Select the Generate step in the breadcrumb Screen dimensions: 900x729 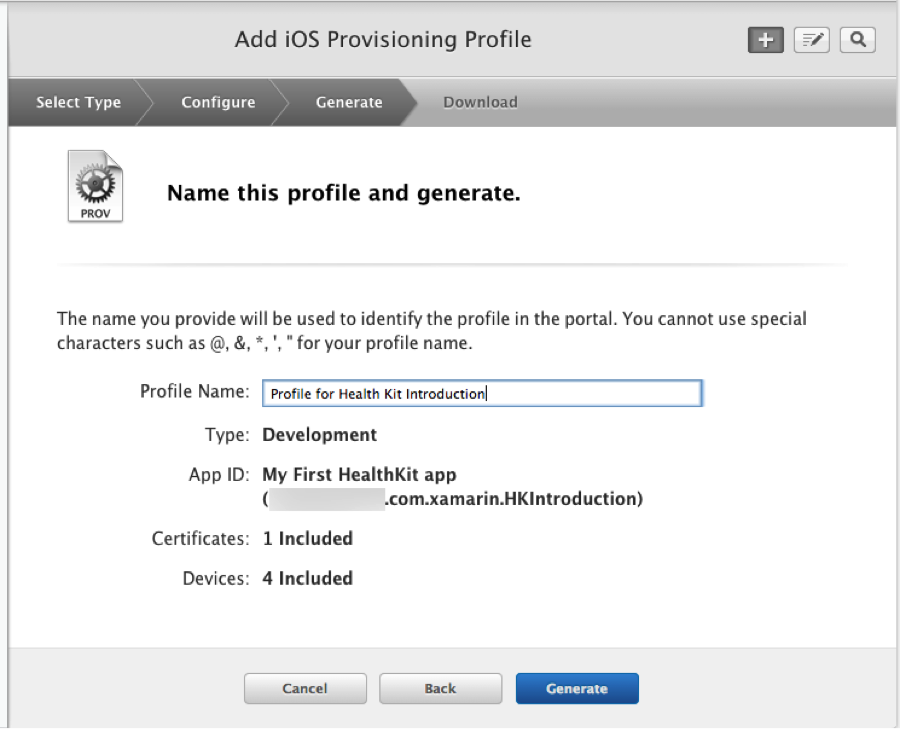pos(348,102)
